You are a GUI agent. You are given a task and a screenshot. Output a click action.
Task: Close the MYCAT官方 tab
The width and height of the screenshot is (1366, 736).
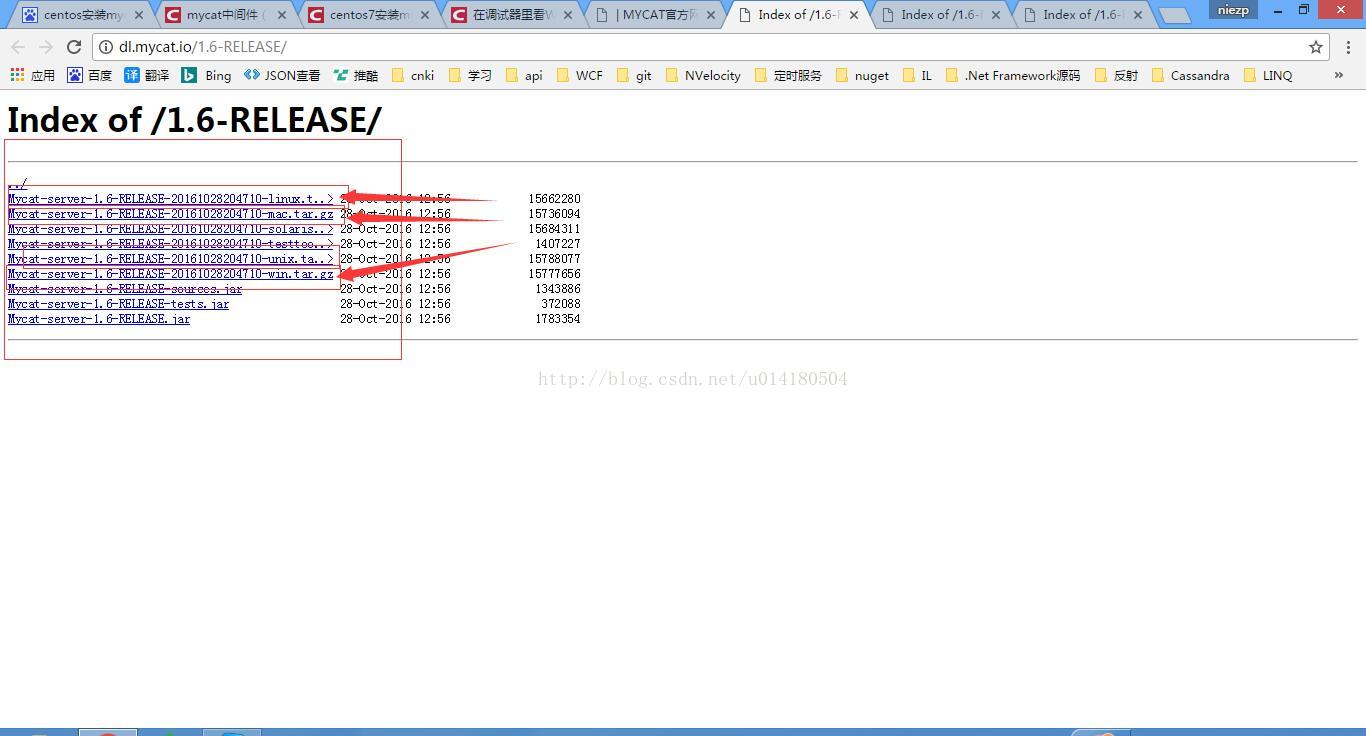711,15
